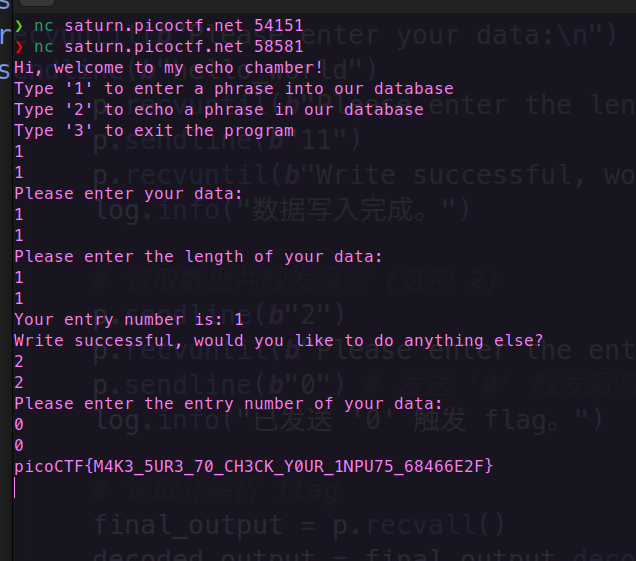Image resolution: width=636 pixels, height=561 pixels.
Task: Click the 'Please enter your data:' prompt
Action: pos(128,194)
